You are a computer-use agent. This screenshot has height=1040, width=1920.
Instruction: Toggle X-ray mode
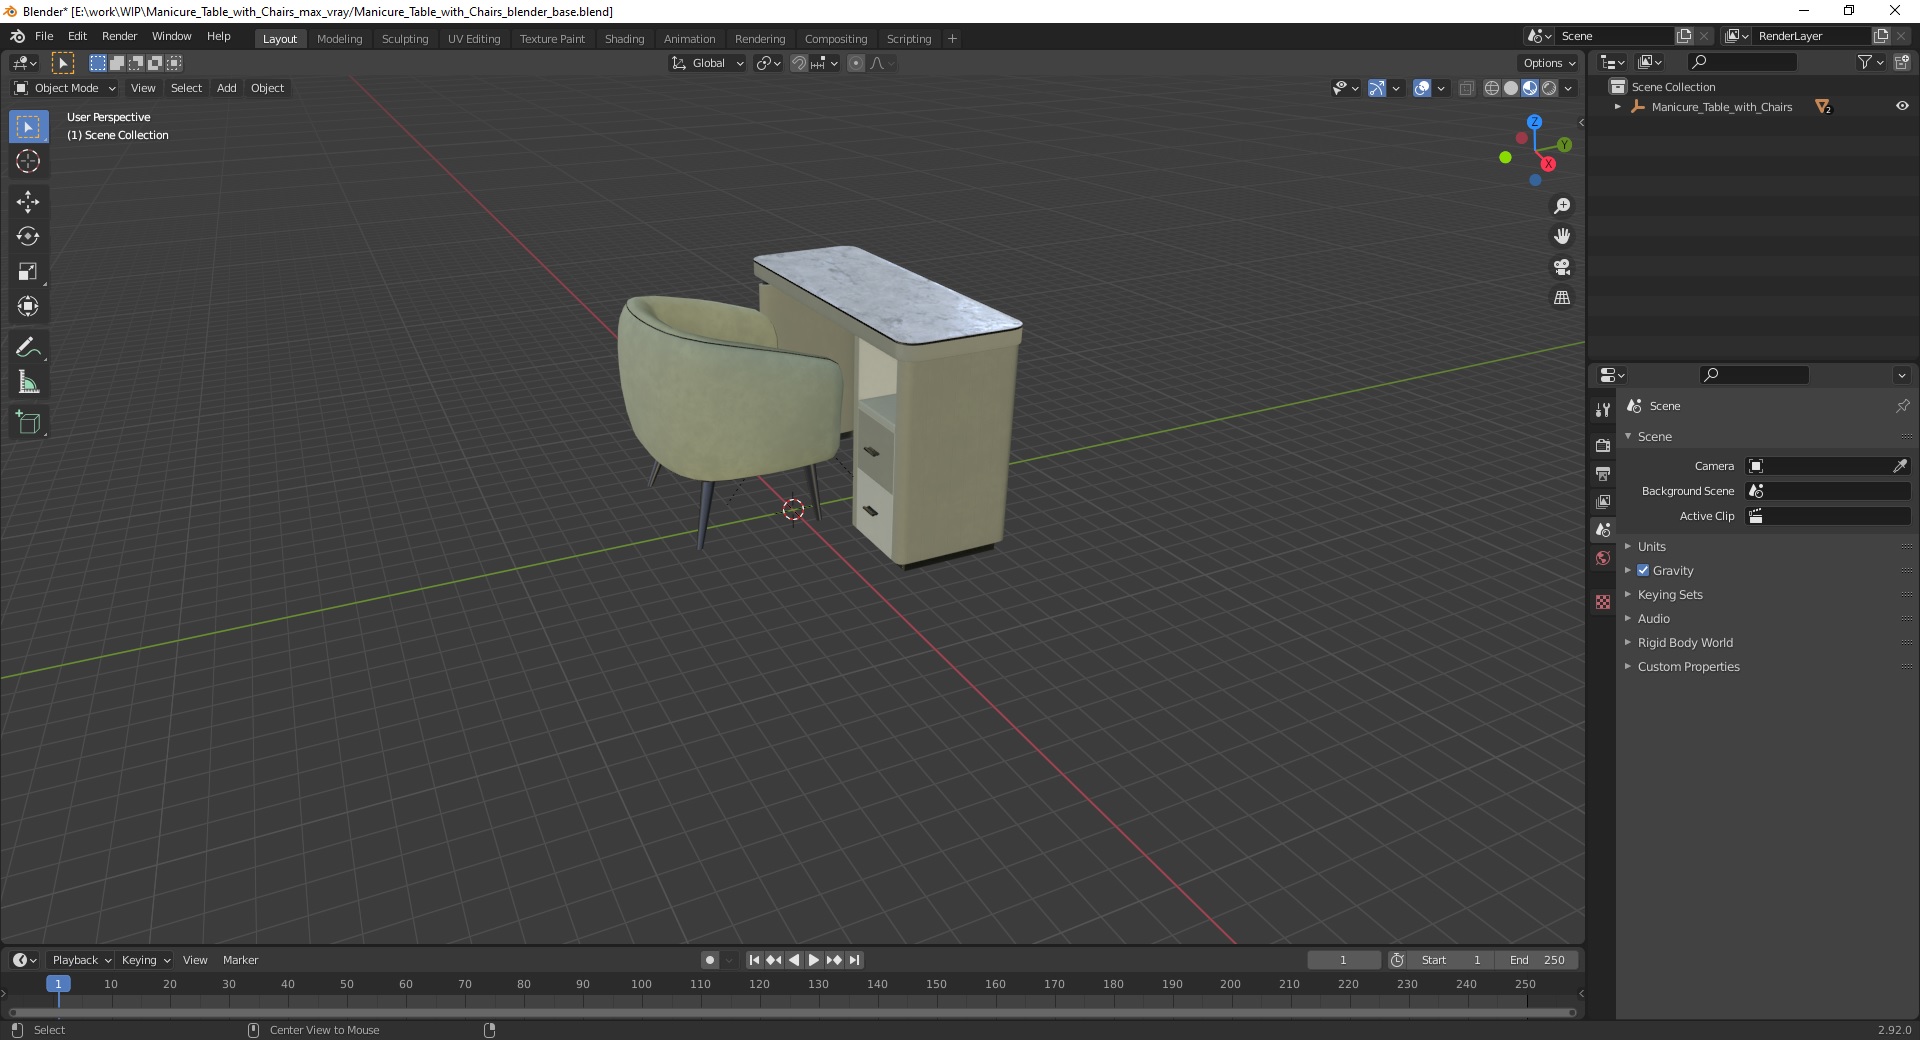(x=1466, y=88)
